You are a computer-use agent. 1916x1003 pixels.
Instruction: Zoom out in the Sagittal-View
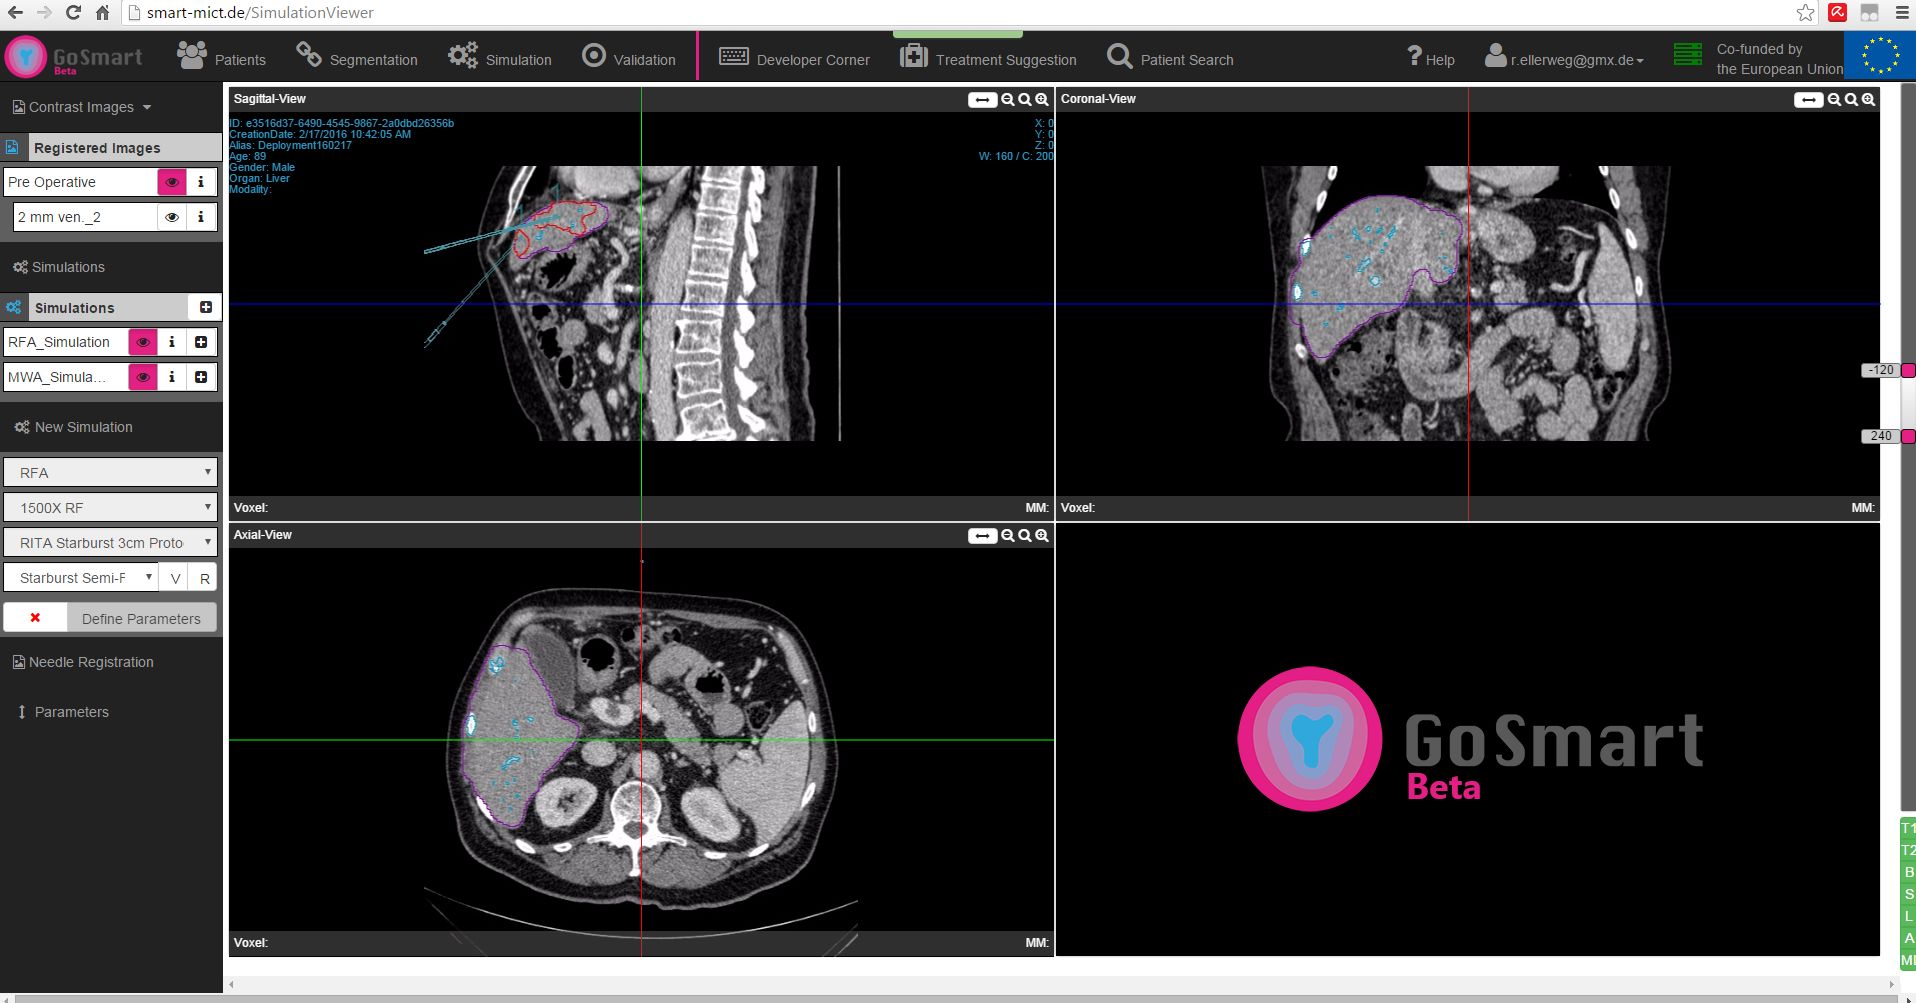click(1008, 100)
